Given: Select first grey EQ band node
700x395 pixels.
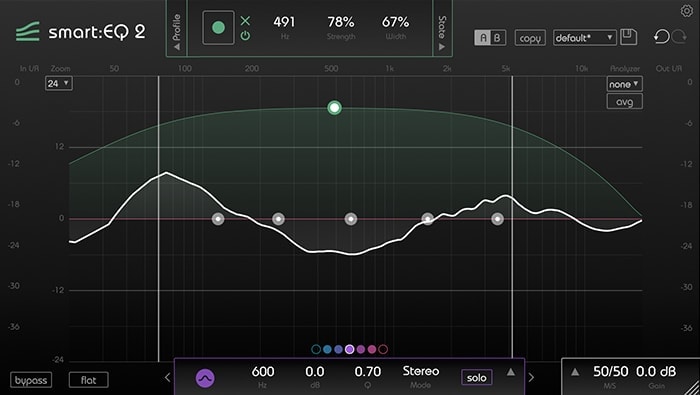Looking at the screenshot, I should click(x=218, y=219).
